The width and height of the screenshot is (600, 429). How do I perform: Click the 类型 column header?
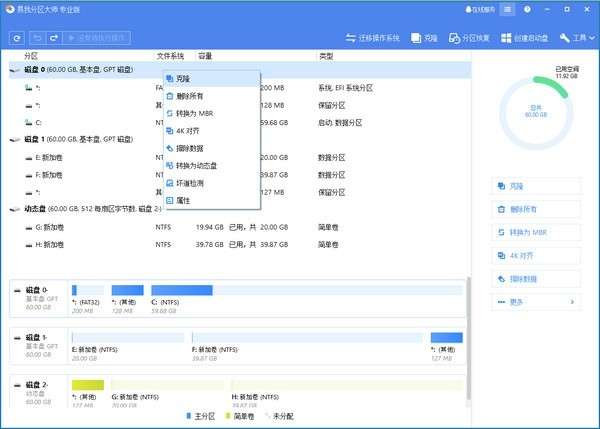(x=326, y=56)
